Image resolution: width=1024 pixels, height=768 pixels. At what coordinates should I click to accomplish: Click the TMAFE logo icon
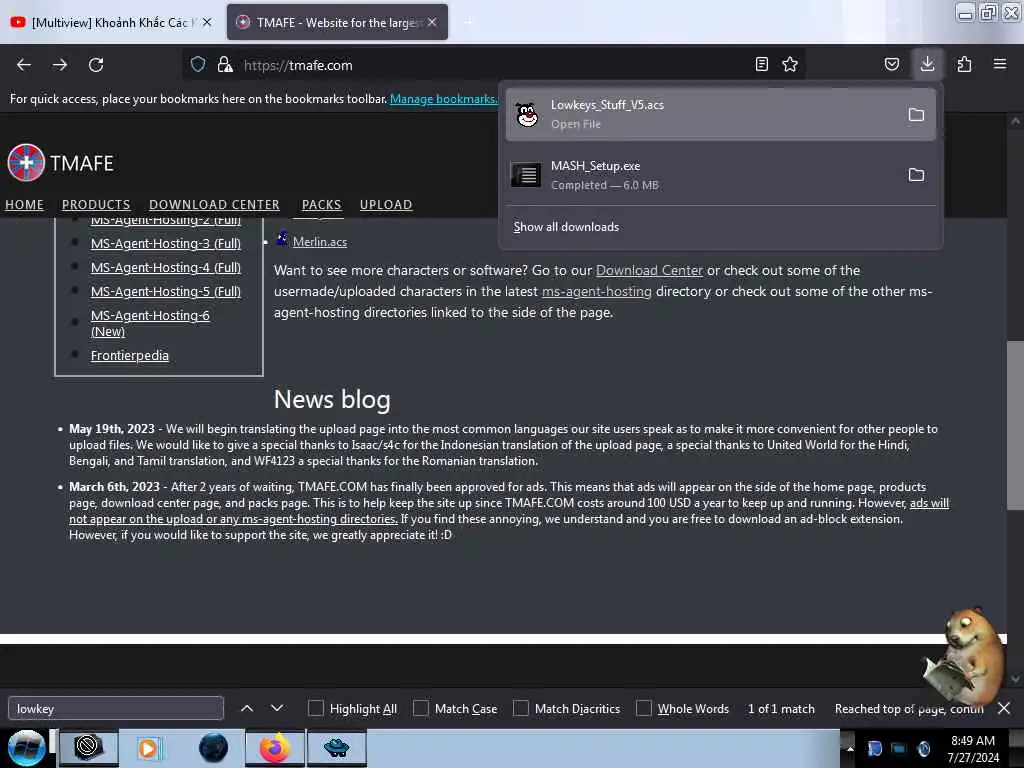pyautogui.click(x=26, y=163)
